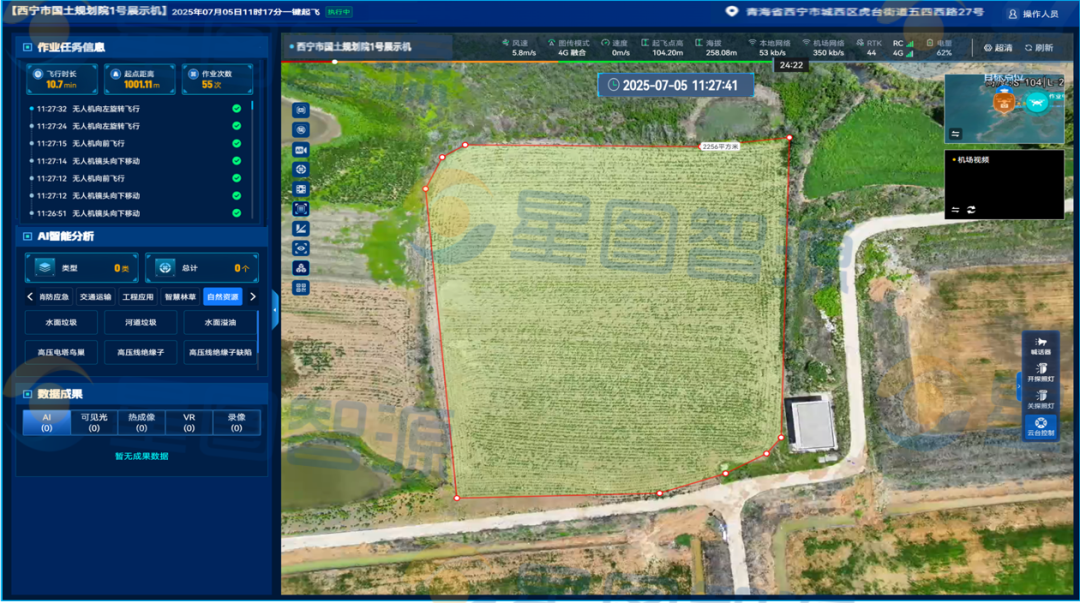Click the 暂无成果数据 message
1080x603 pixels.
141,456
